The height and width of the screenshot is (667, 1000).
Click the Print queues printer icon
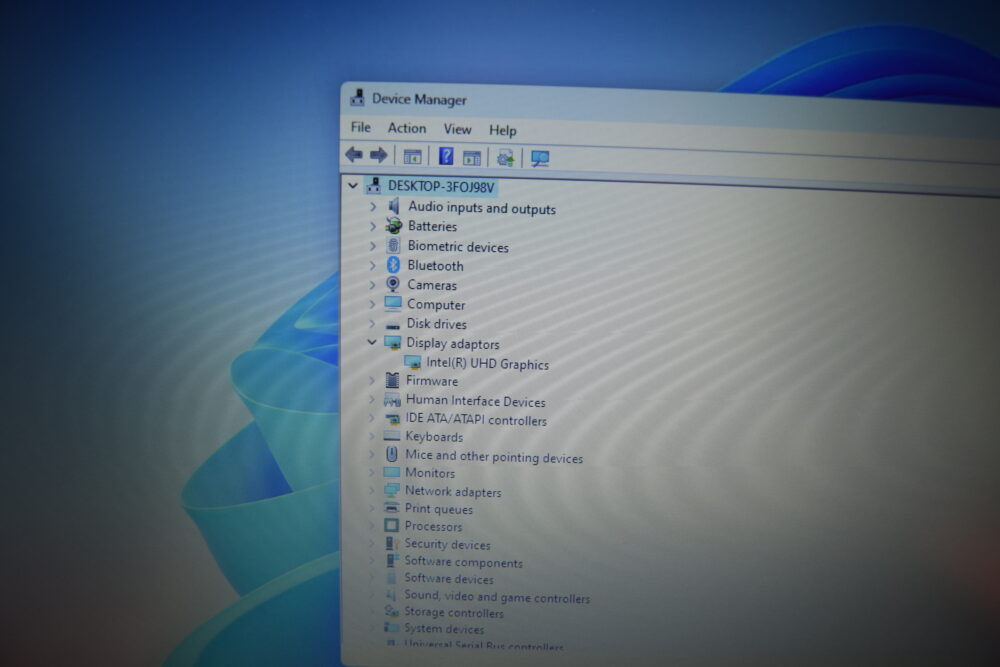391,508
